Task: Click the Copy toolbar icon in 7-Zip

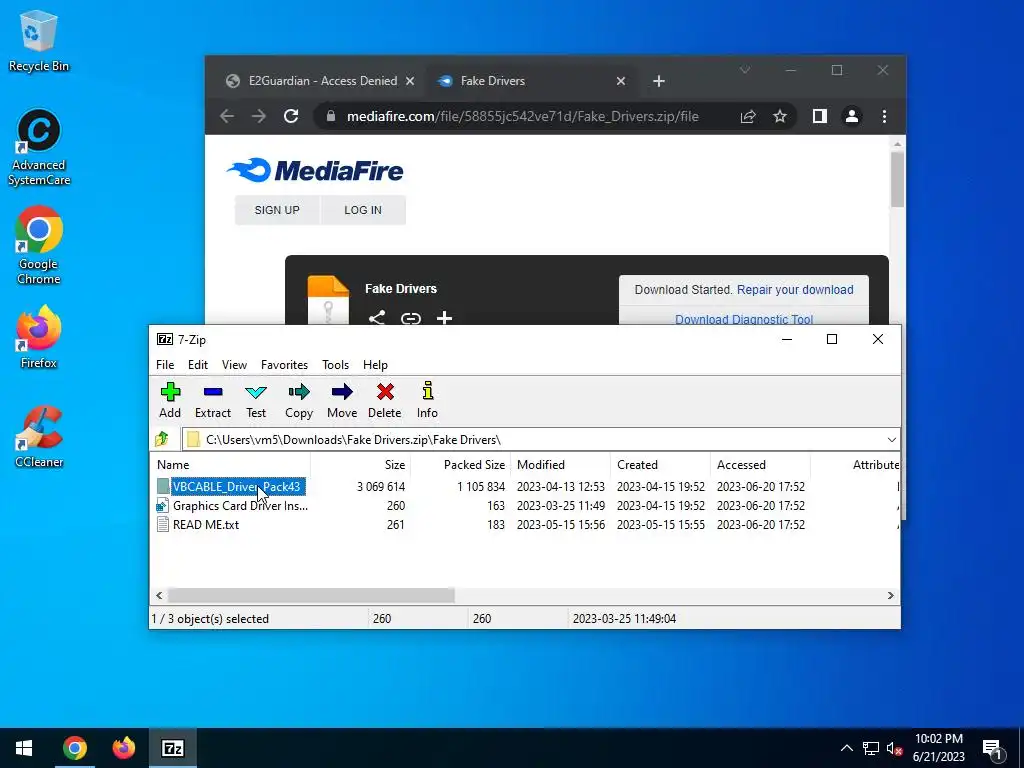Action: click(299, 400)
